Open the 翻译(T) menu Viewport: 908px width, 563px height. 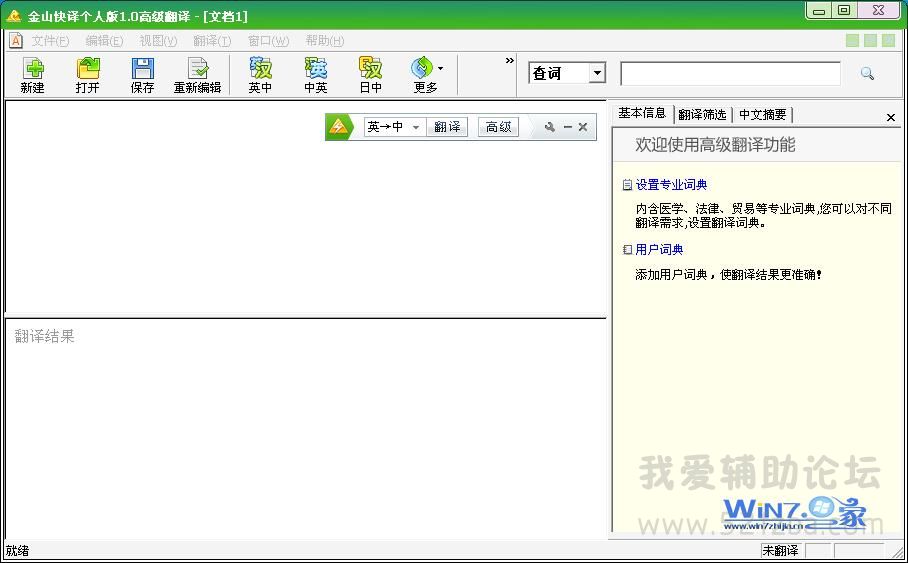(212, 41)
